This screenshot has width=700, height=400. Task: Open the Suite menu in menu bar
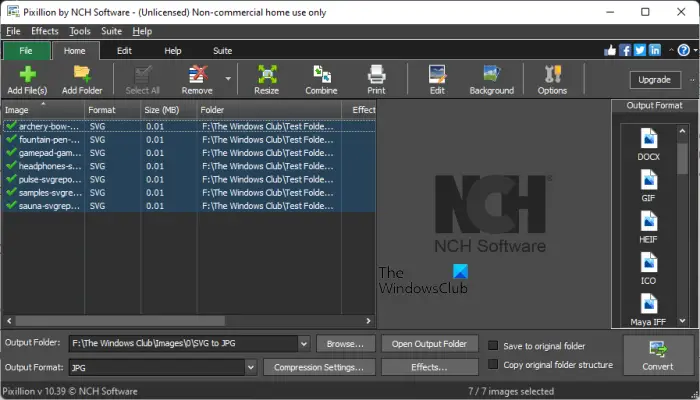(x=112, y=31)
